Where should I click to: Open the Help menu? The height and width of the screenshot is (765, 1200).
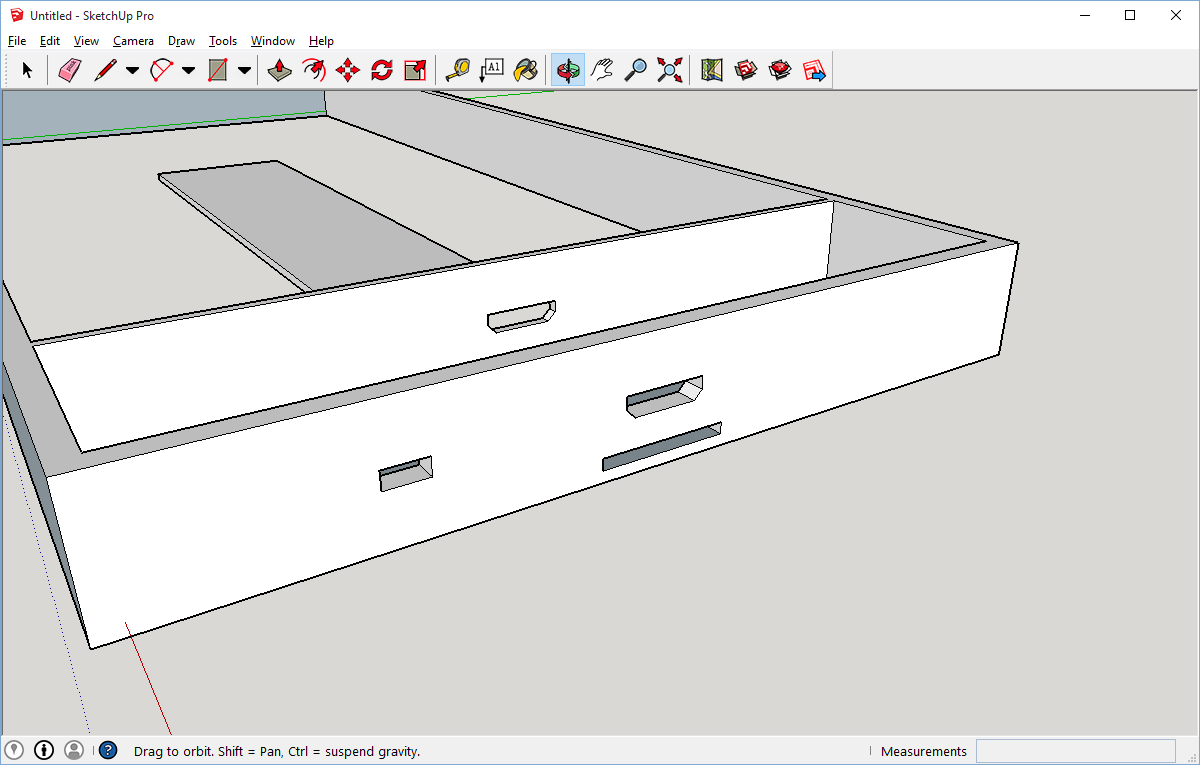pos(321,41)
